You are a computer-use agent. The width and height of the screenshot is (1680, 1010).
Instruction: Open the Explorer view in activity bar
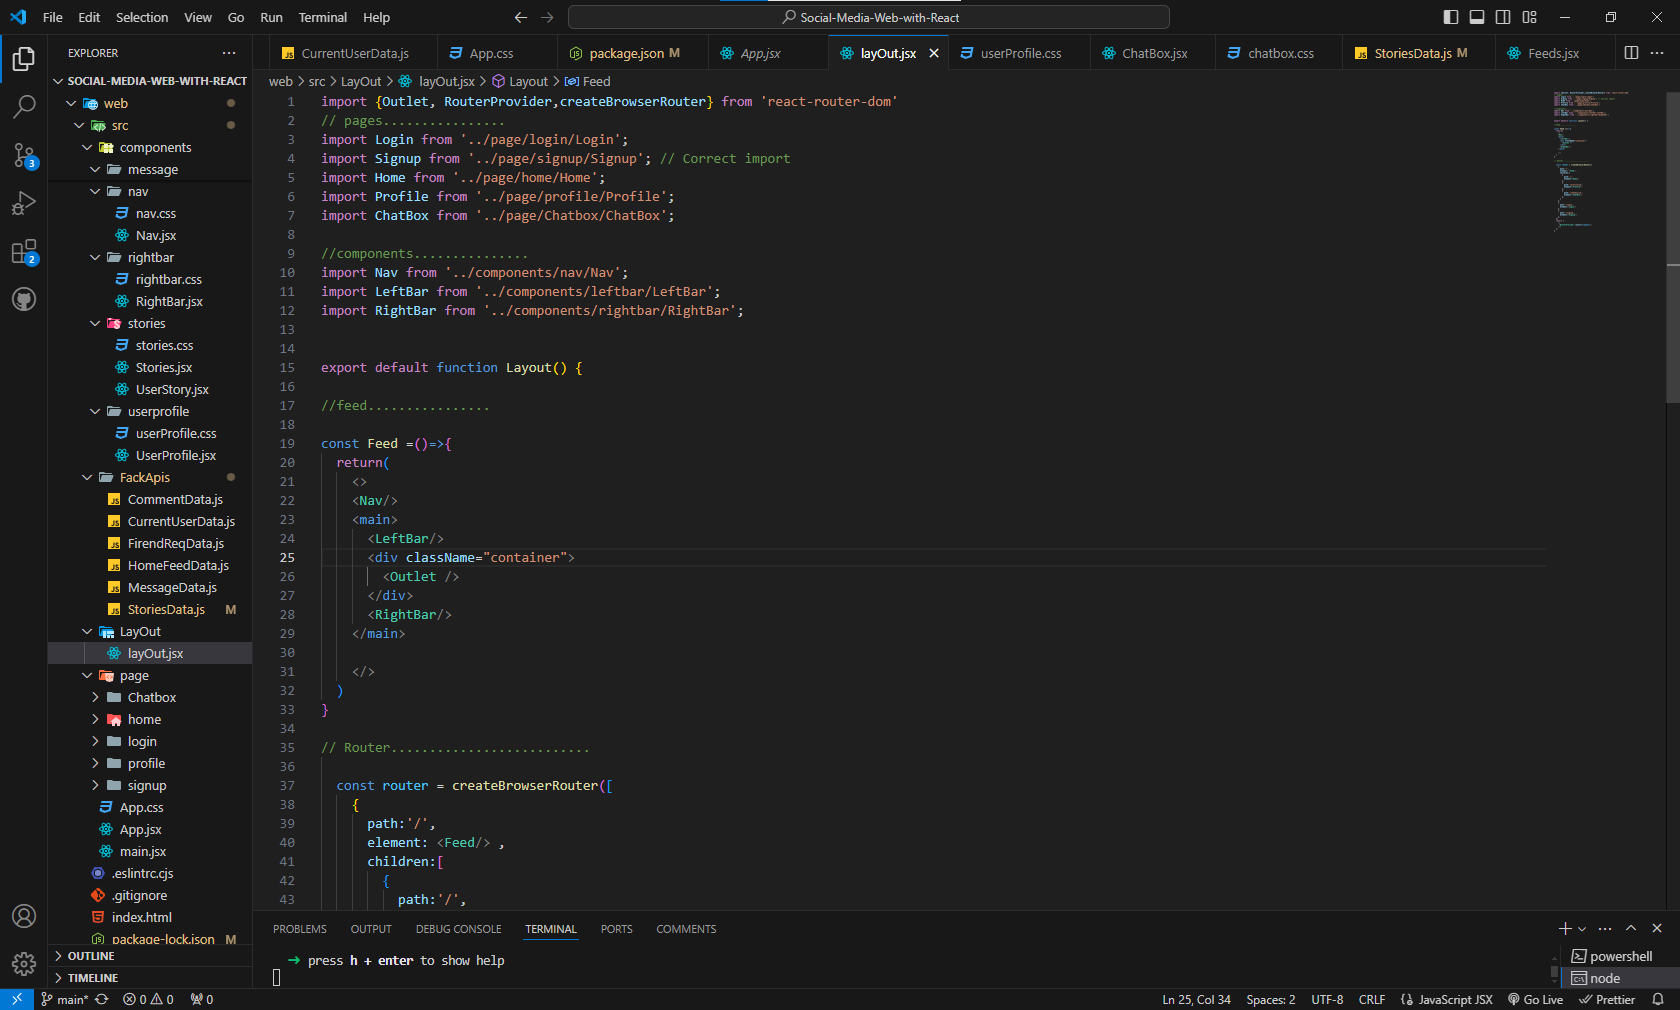click(24, 59)
